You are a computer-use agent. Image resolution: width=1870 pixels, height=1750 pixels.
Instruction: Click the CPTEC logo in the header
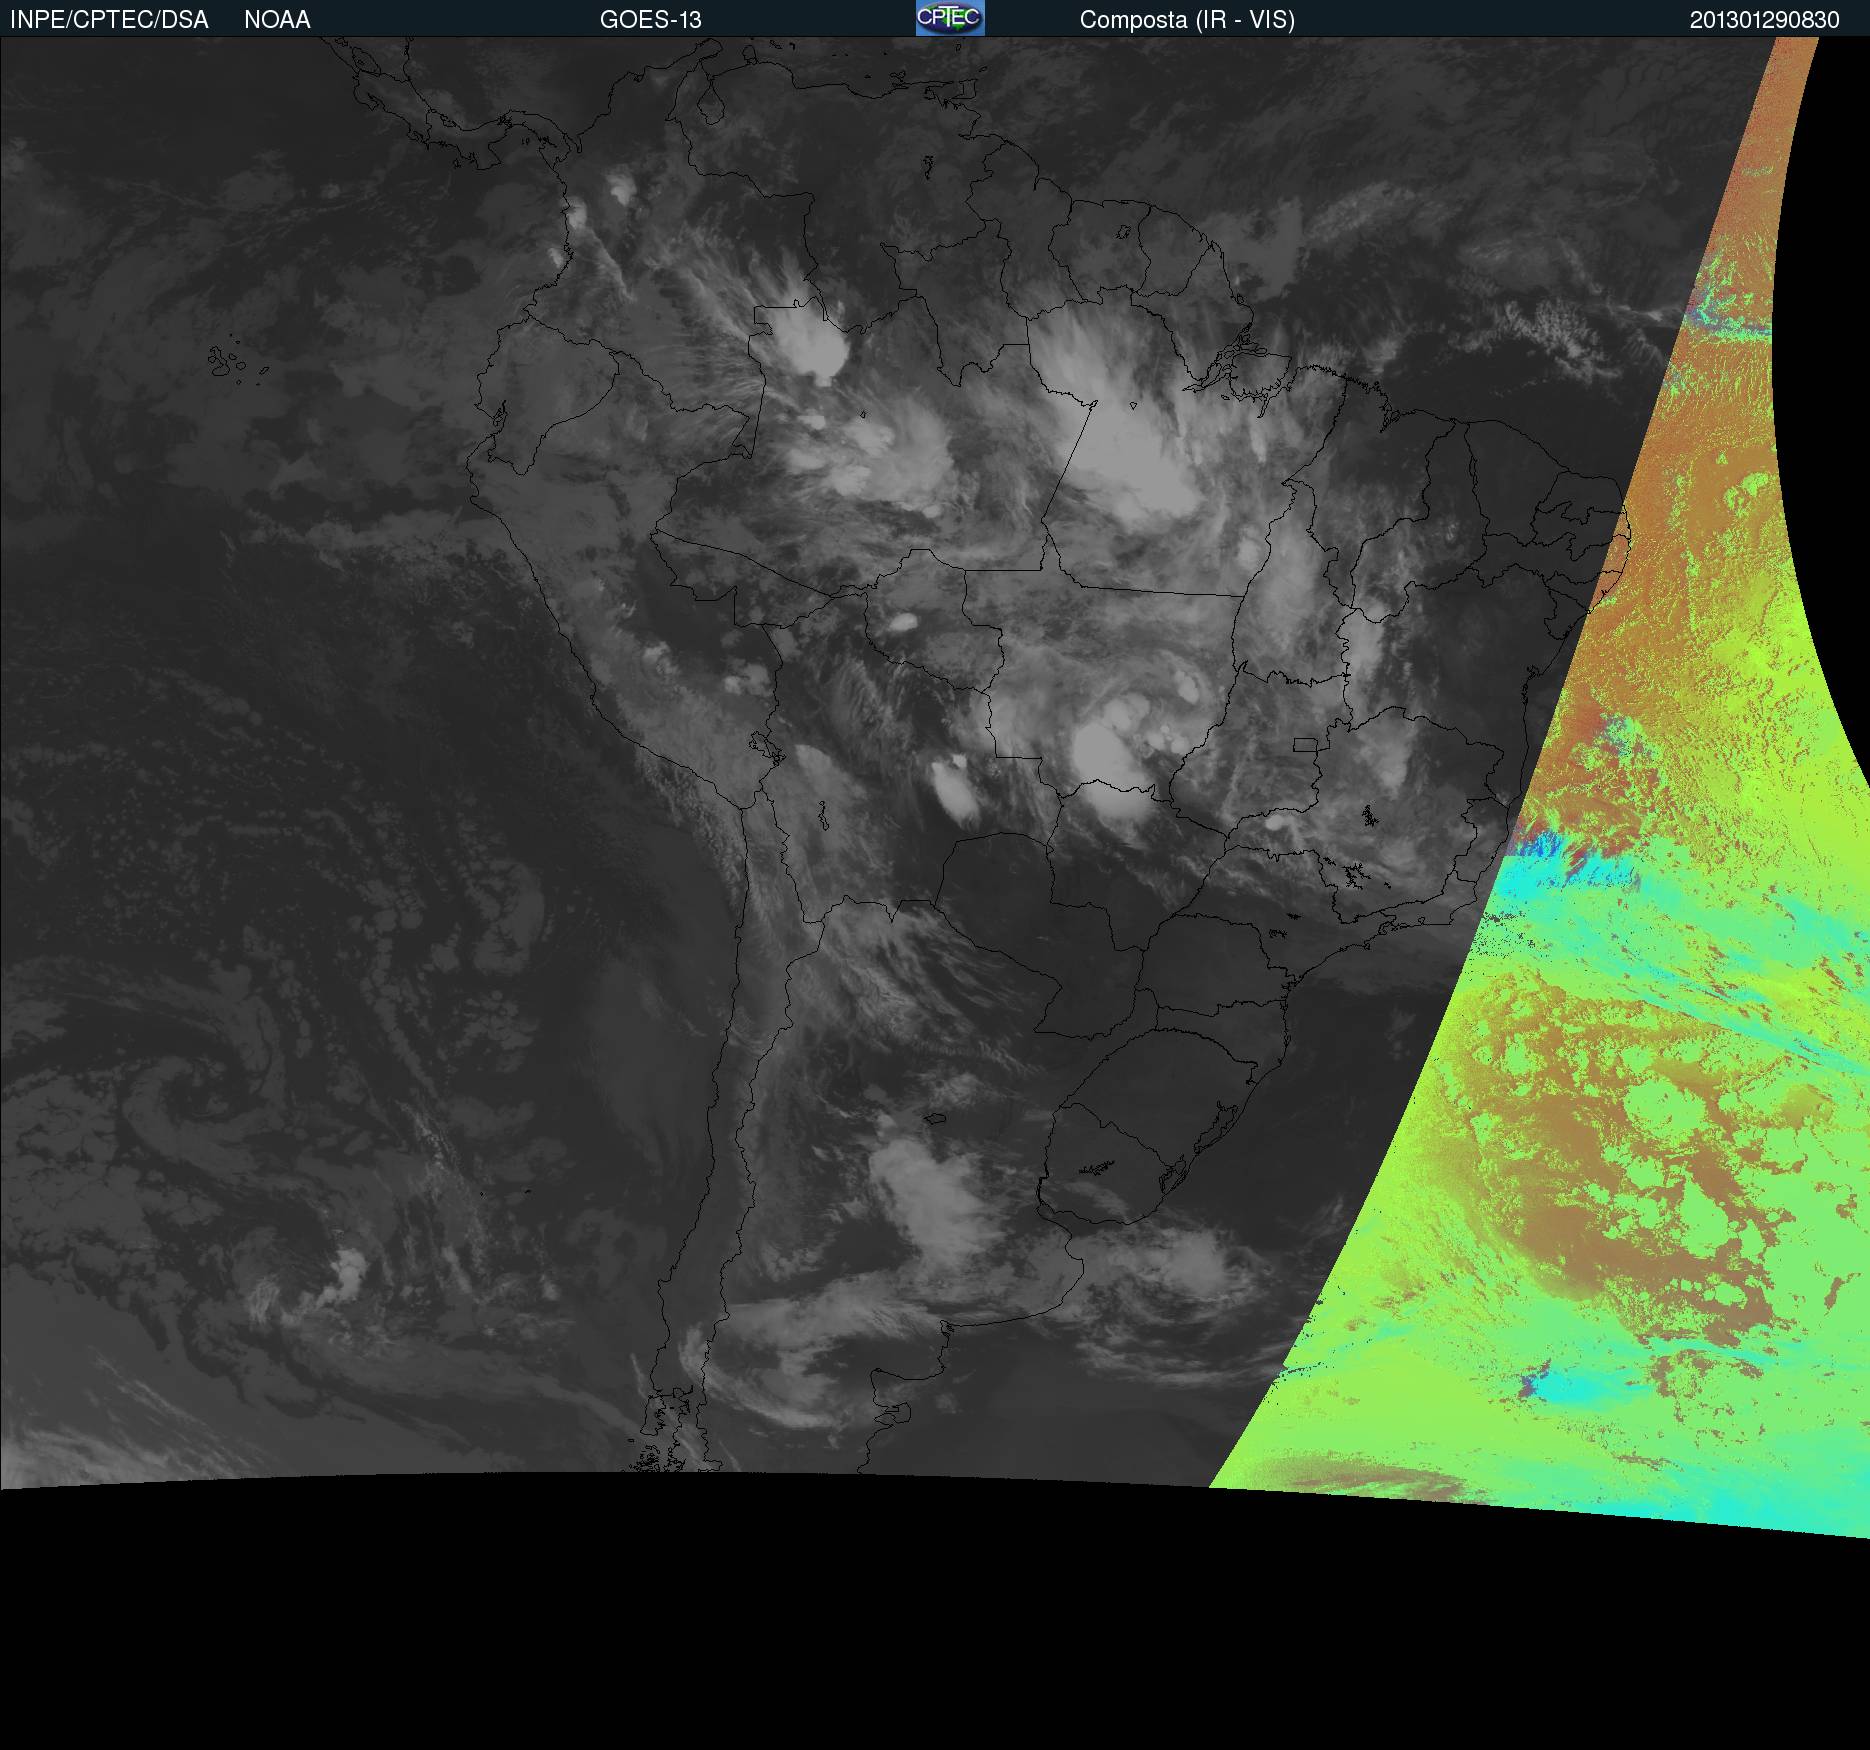tap(950, 18)
